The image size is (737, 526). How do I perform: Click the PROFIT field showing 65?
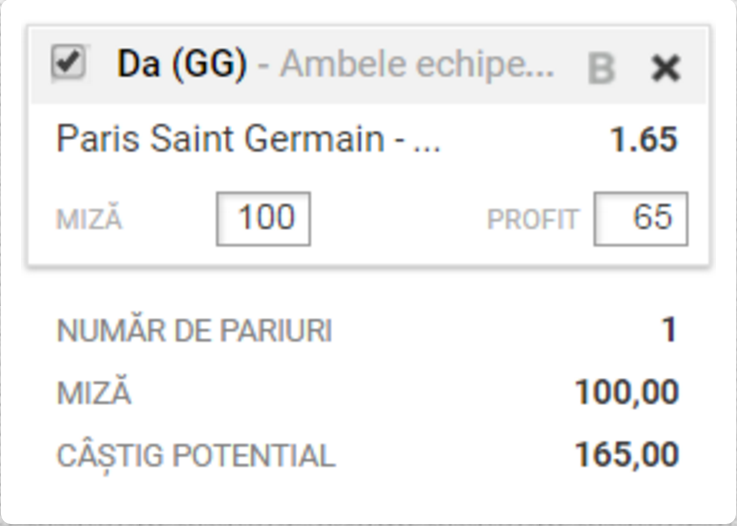click(641, 219)
